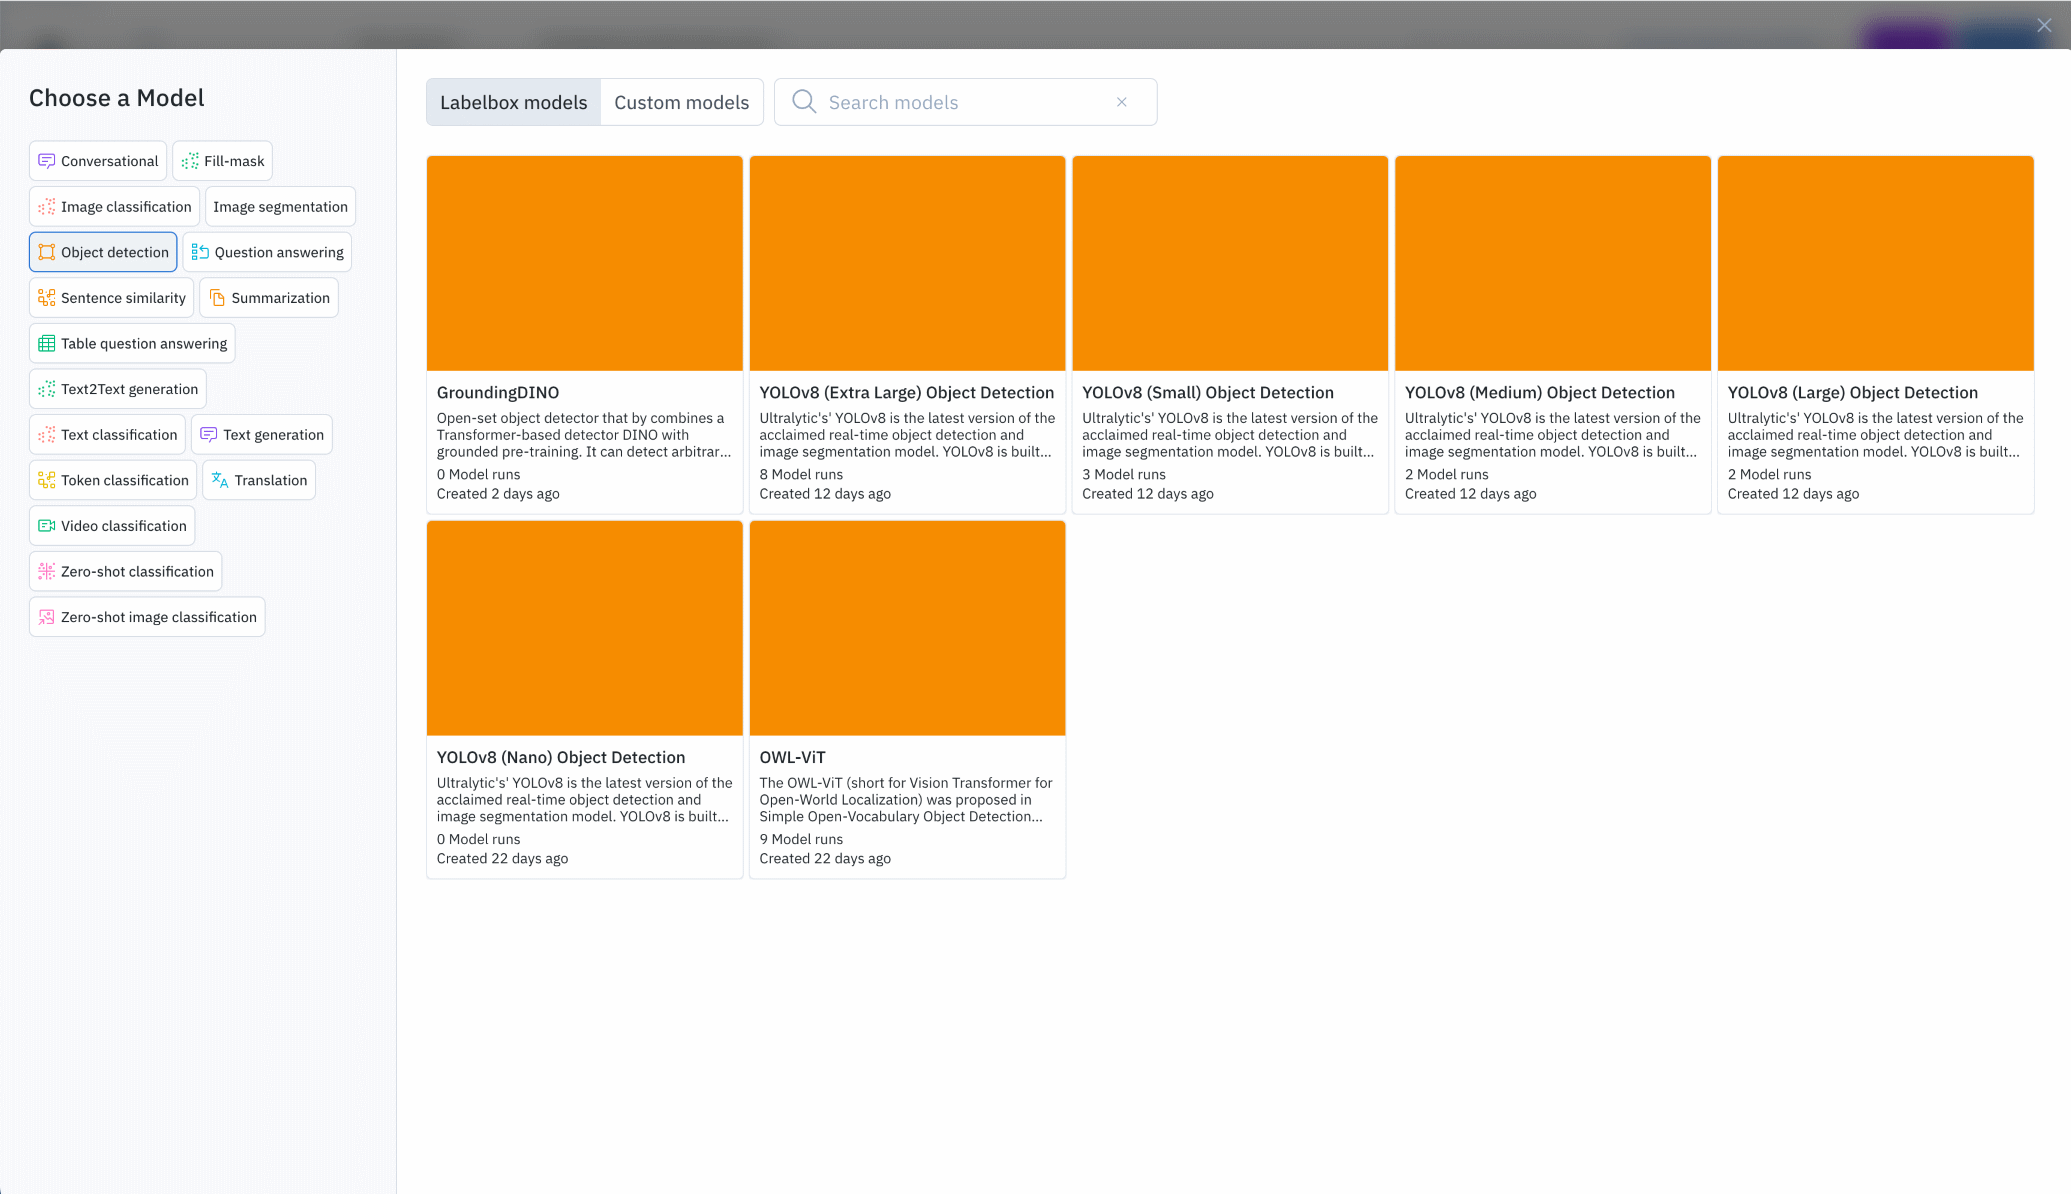The image size is (2071, 1194).
Task: Select the Fill-mask filter icon
Action: pyautogui.click(x=190, y=161)
